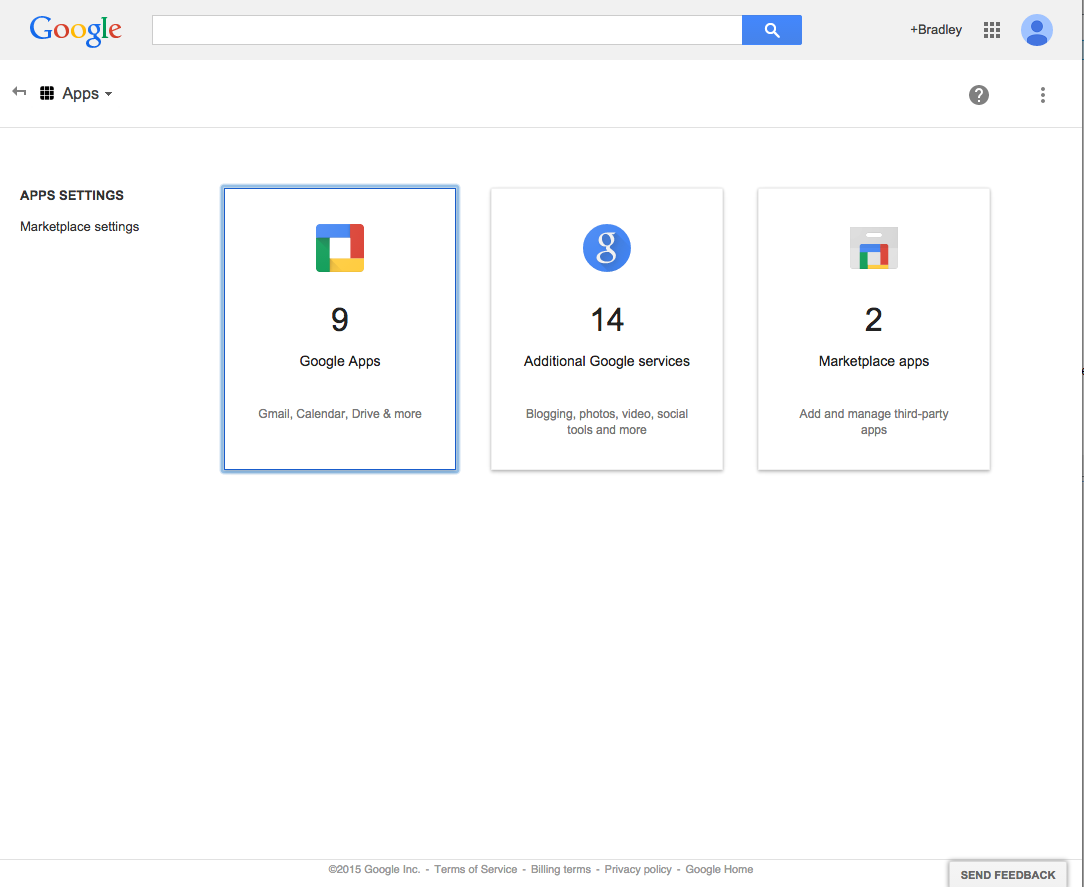Click the blue g services icon
1084x887 pixels.
click(606, 248)
